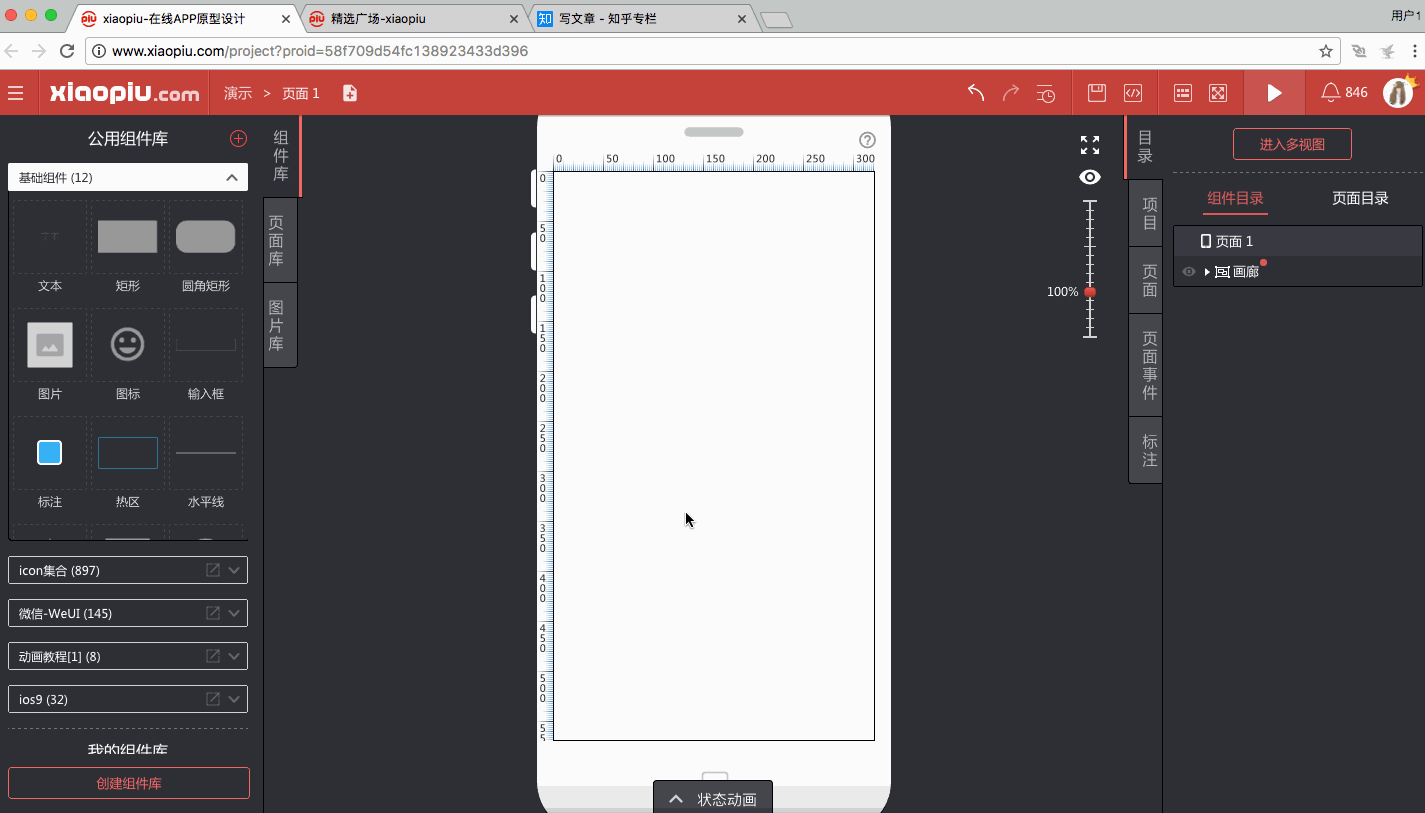
Task: Select the 页面目录 tab
Action: point(1360,198)
